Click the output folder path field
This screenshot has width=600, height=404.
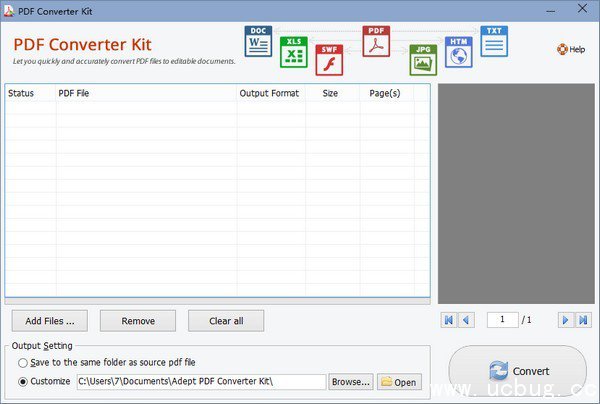pos(200,382)
